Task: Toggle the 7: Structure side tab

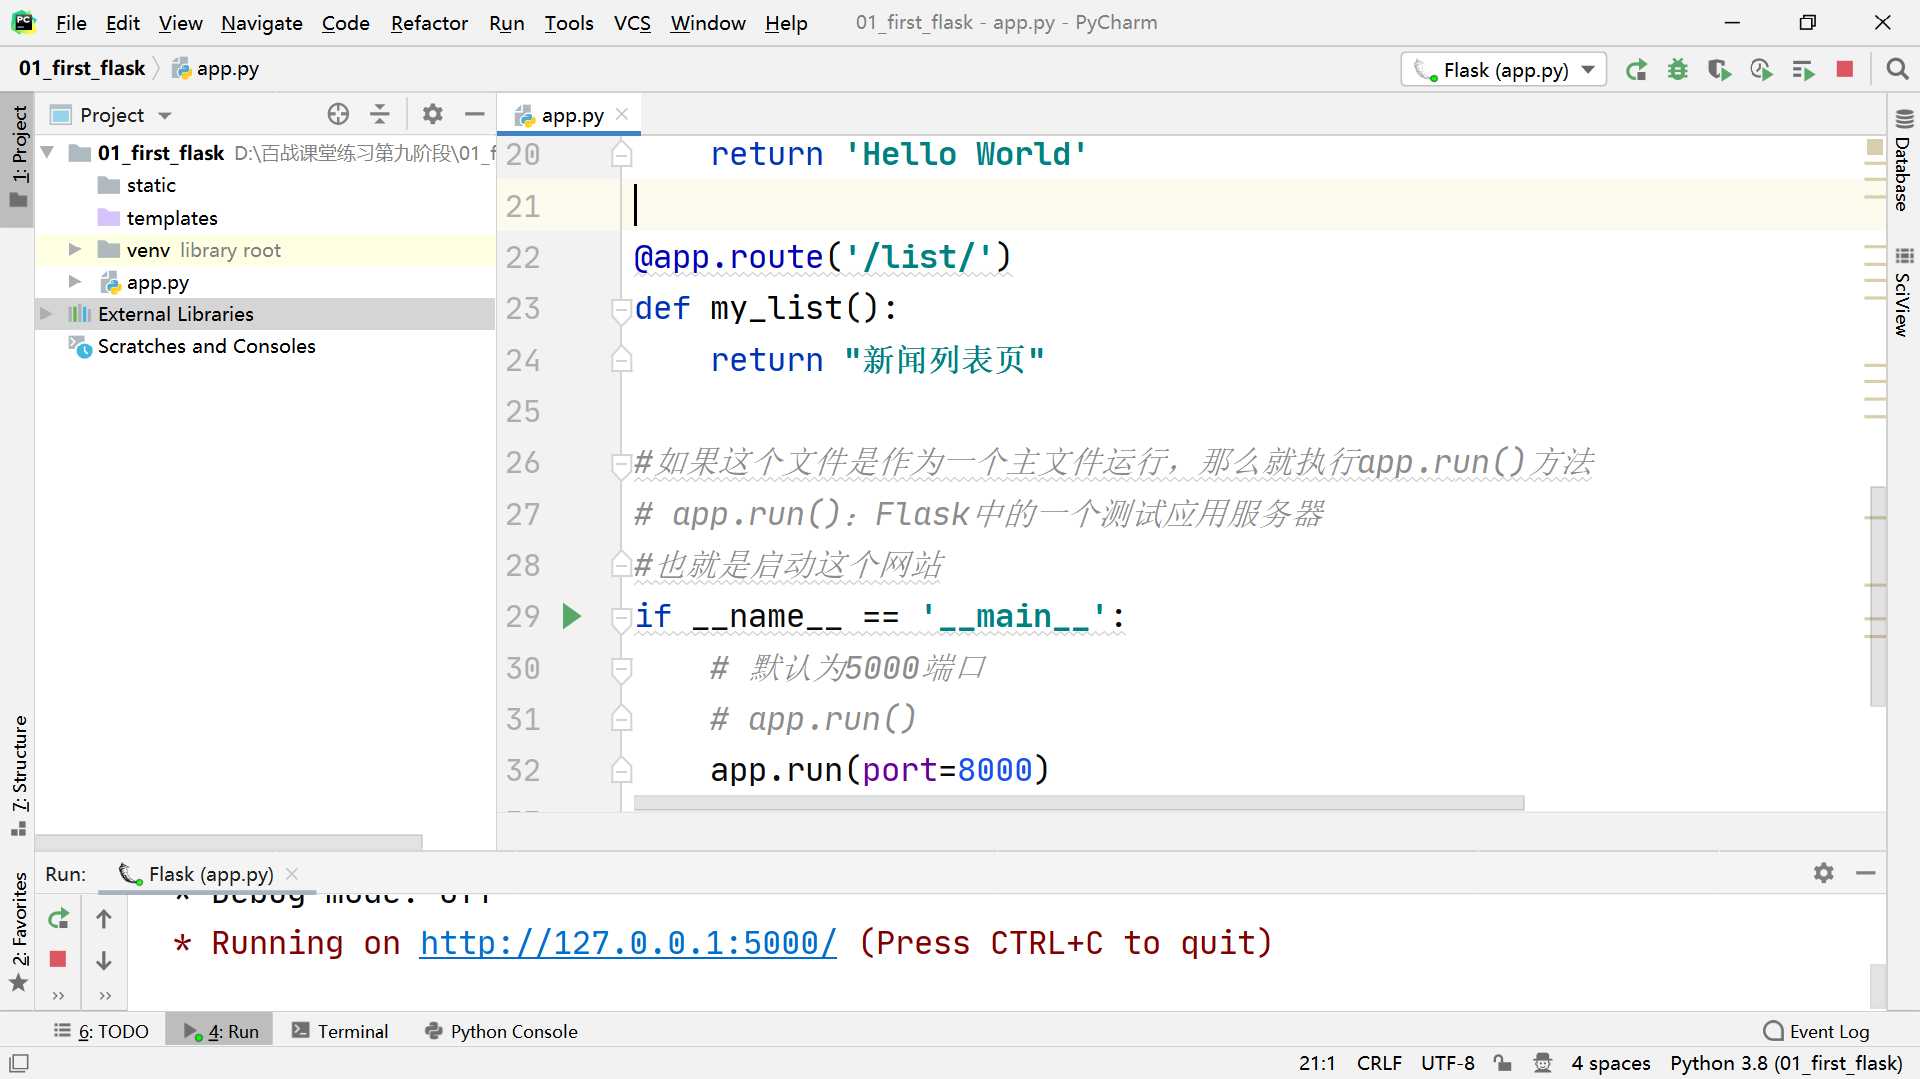Action: [19, 775]
